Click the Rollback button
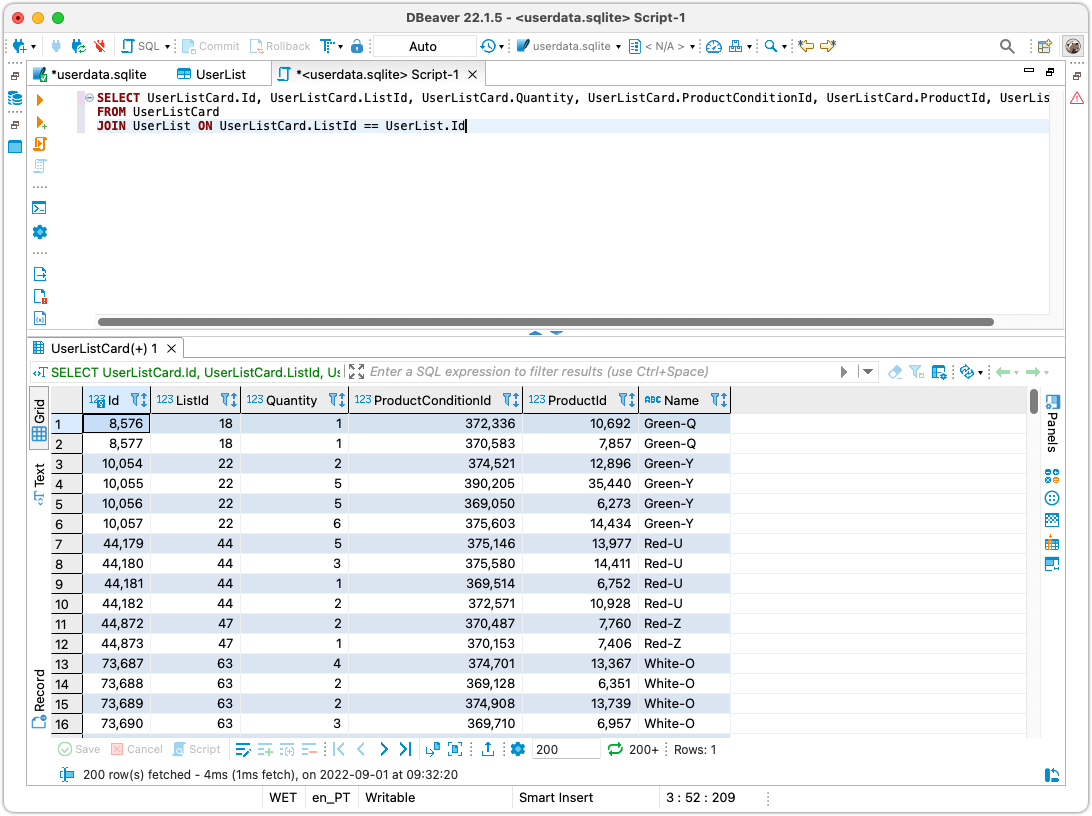This screenshot has width=1092, height=816. (280, 47)
